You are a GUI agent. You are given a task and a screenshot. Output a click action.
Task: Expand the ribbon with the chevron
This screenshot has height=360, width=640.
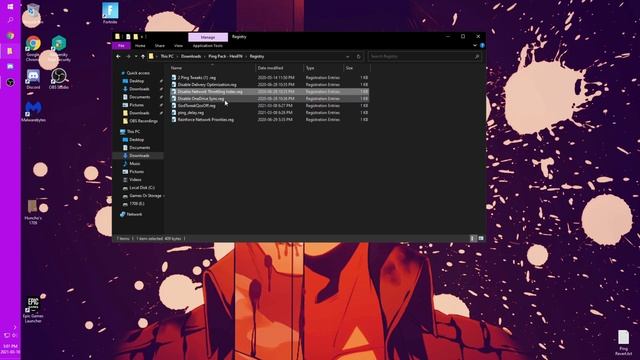click(475, 46)
